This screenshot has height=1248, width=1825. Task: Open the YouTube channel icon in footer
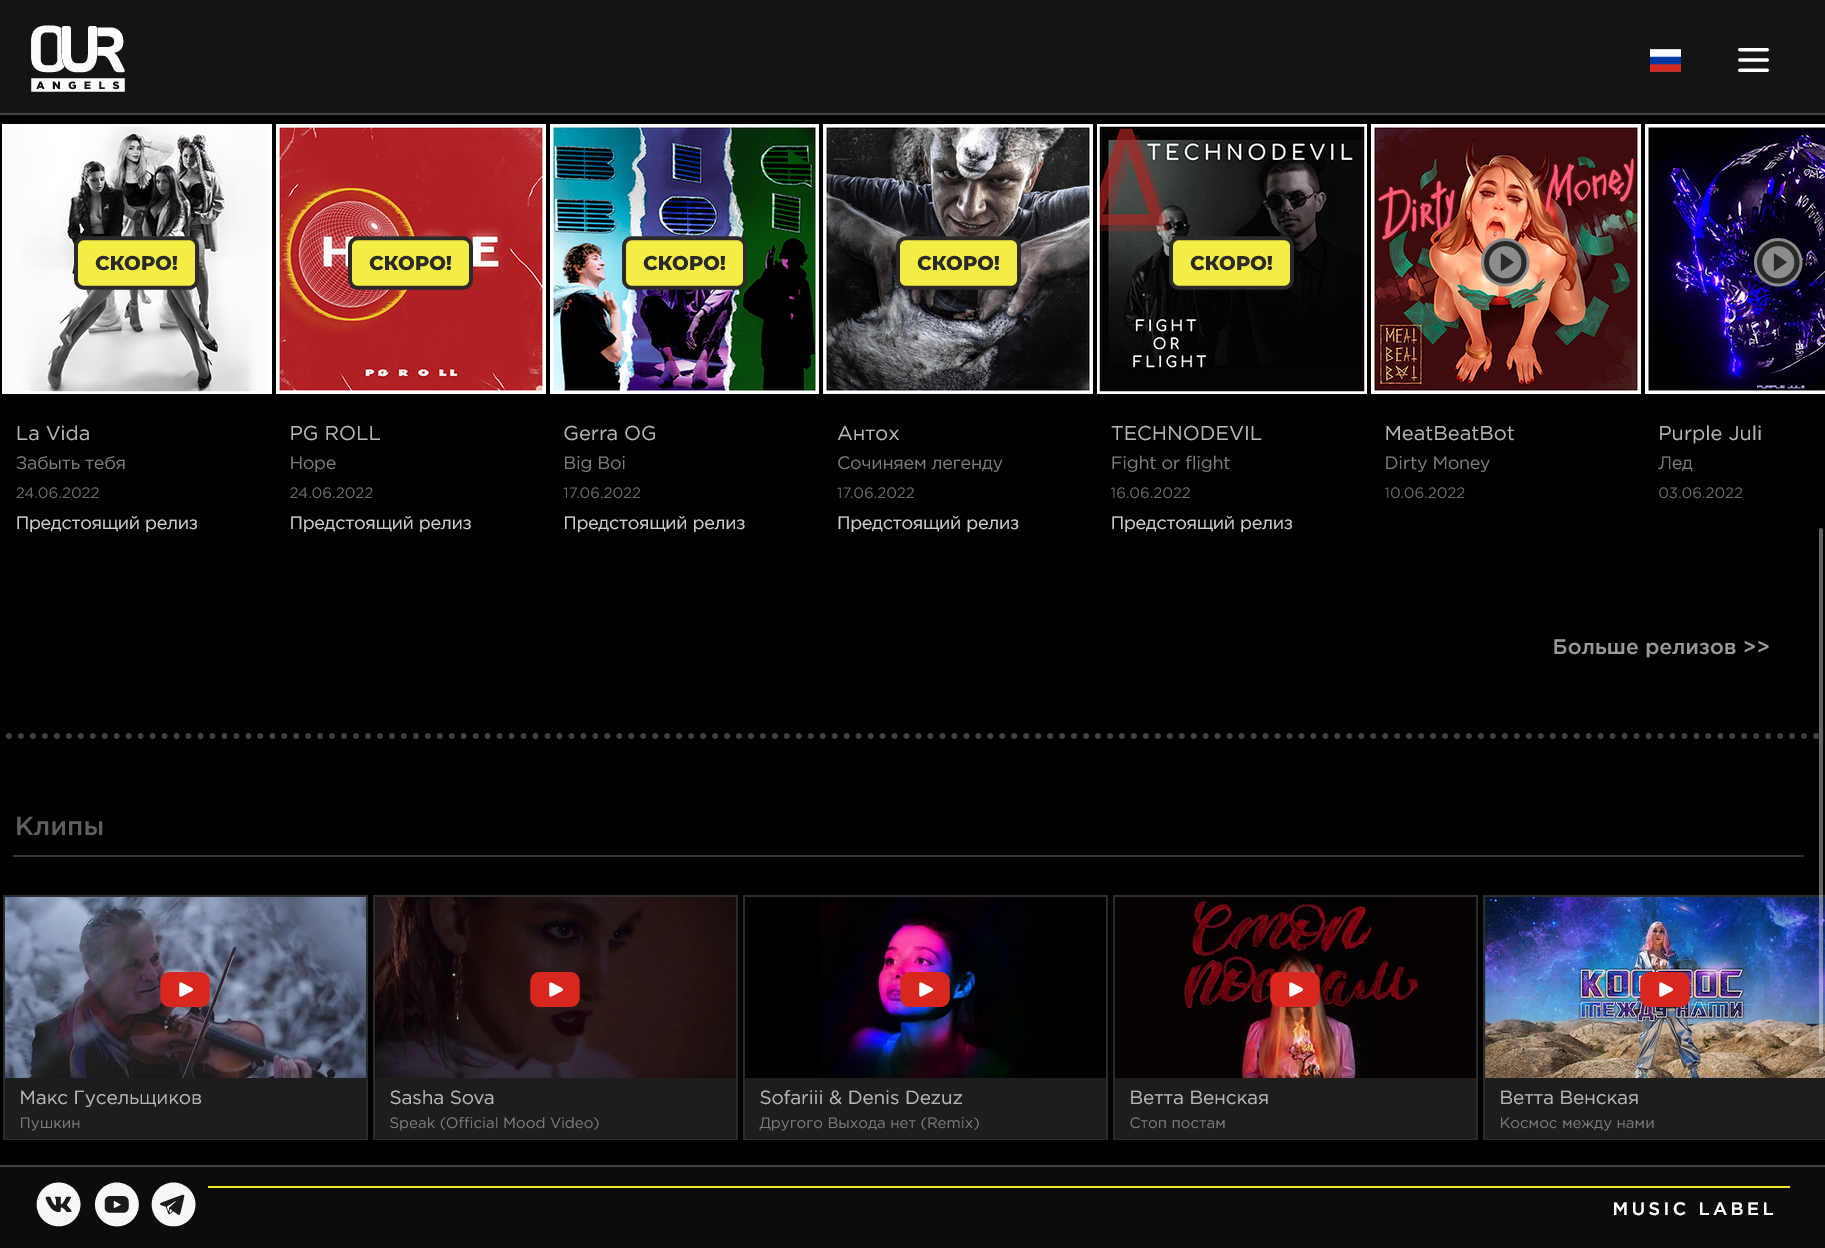pos(117,1204)
